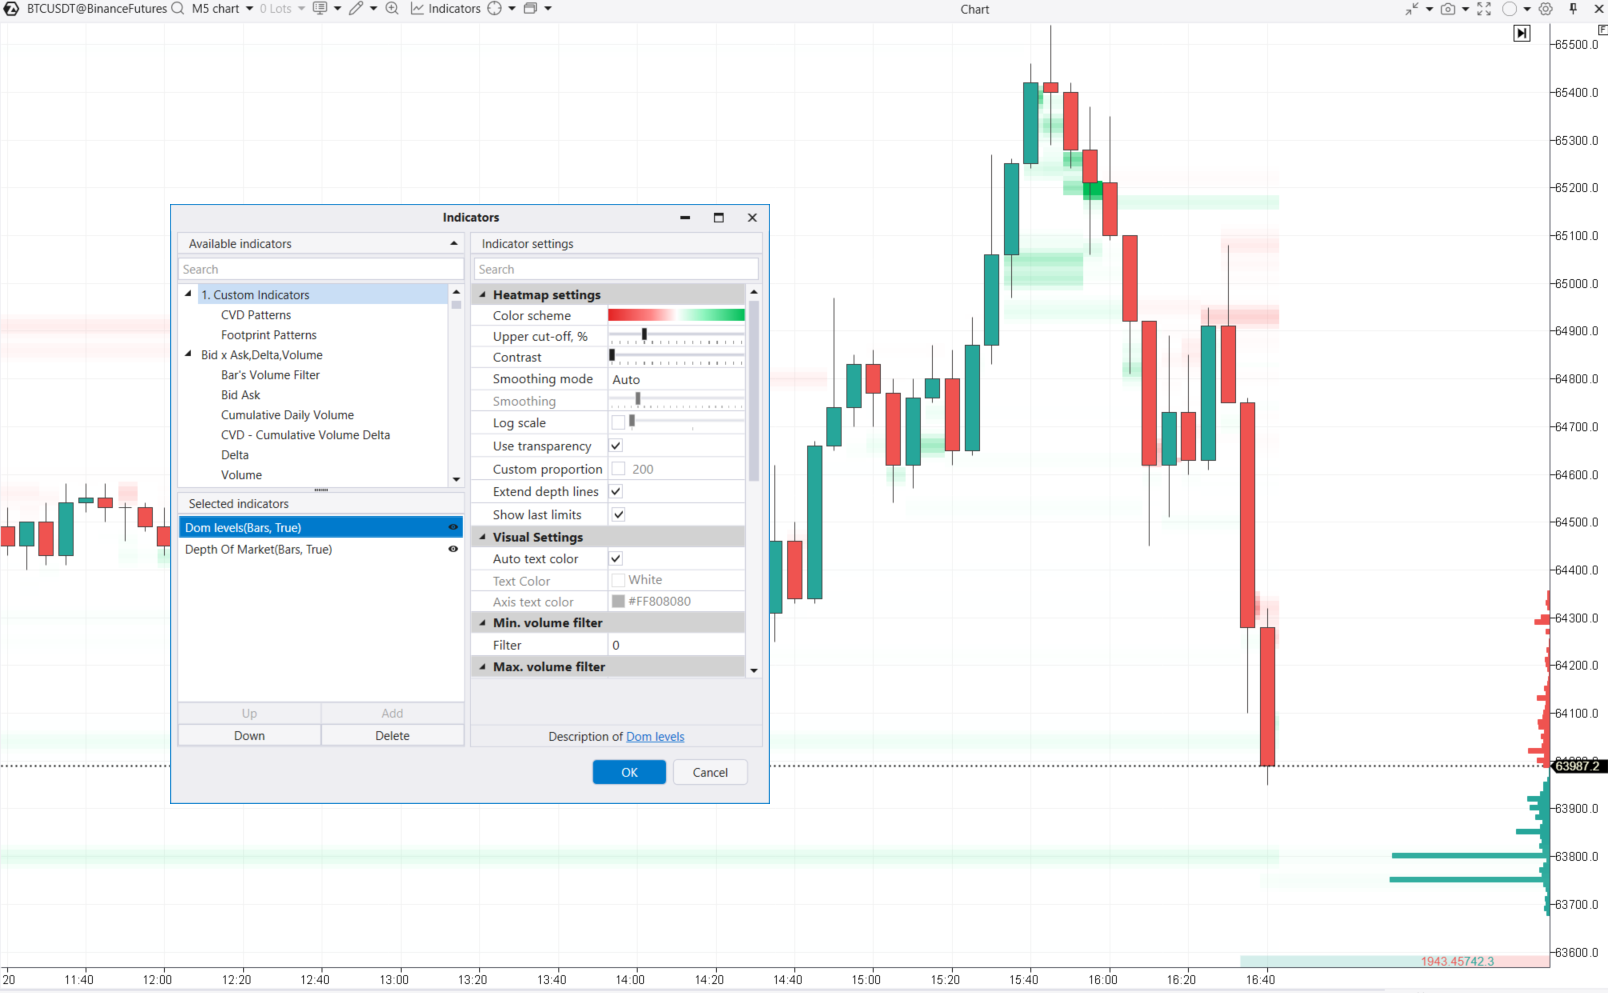
Task: Enter fullscreen using expand arrows icon
Action: tap(1483, 8)
